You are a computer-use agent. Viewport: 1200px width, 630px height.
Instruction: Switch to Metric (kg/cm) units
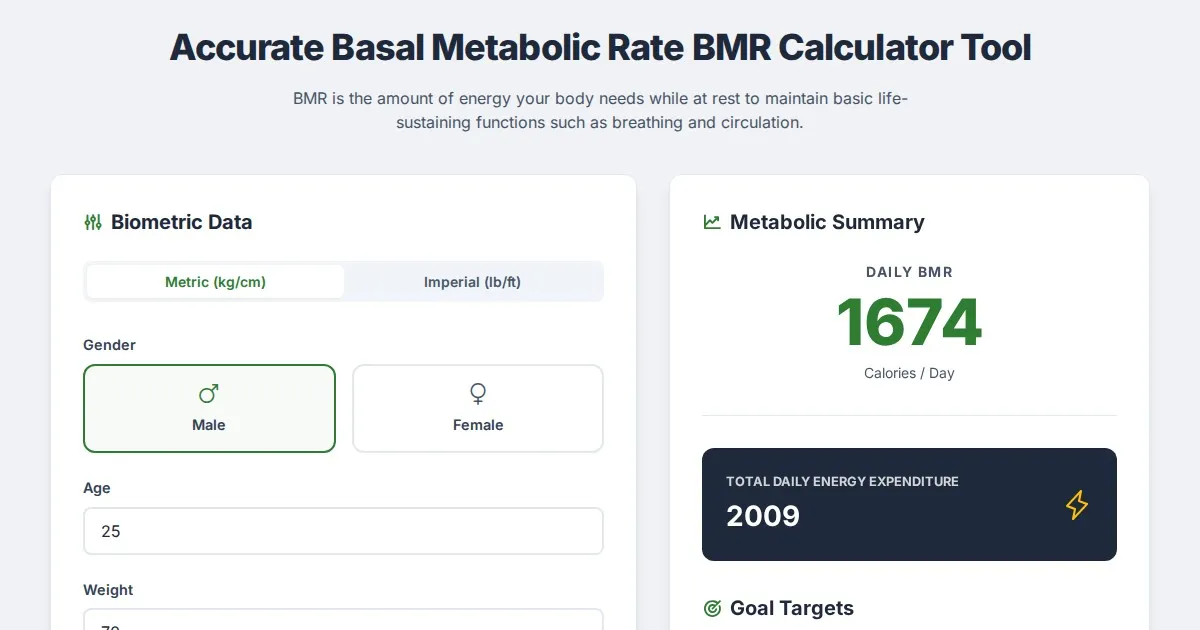click(x=215, y=282)
